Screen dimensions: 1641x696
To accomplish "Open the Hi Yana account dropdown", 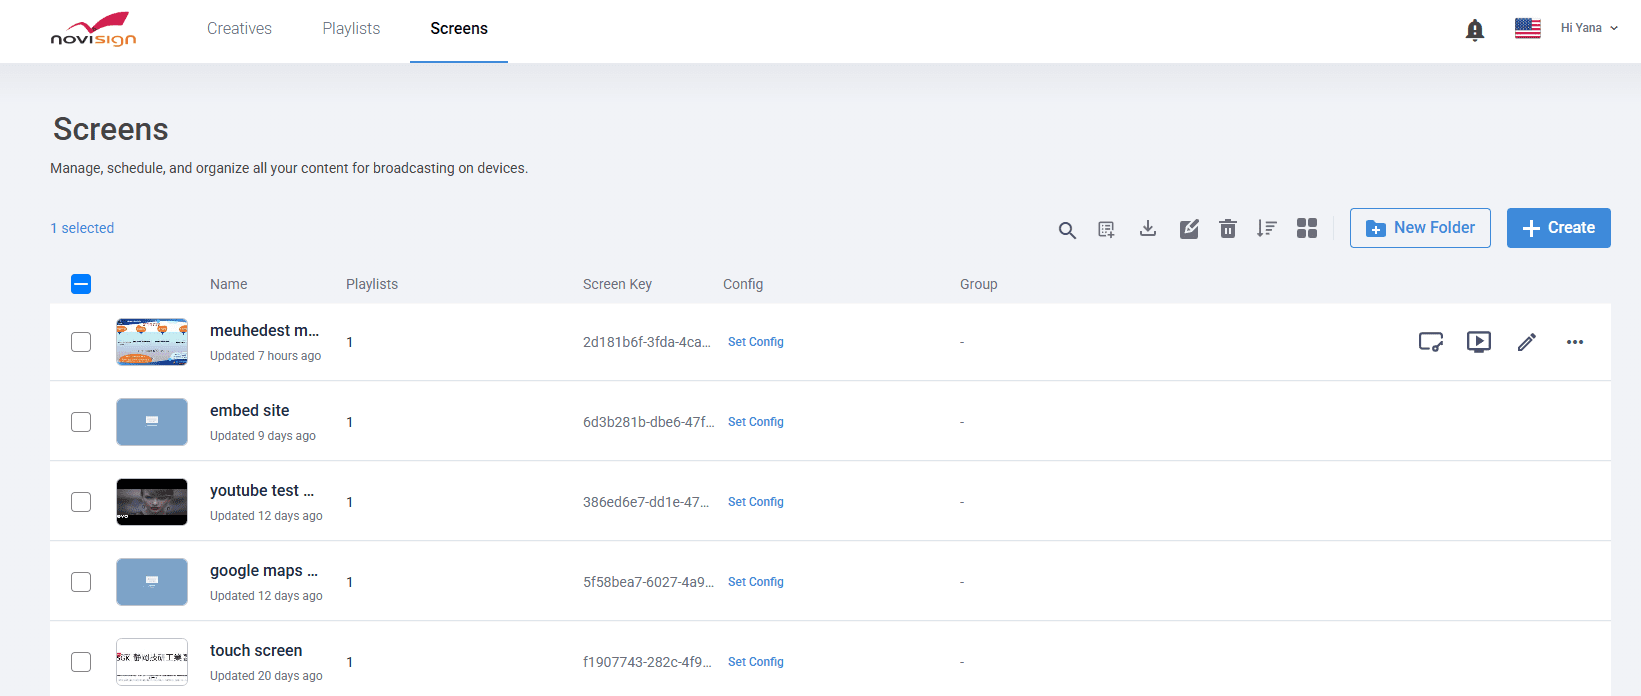I will point(1588,28).
